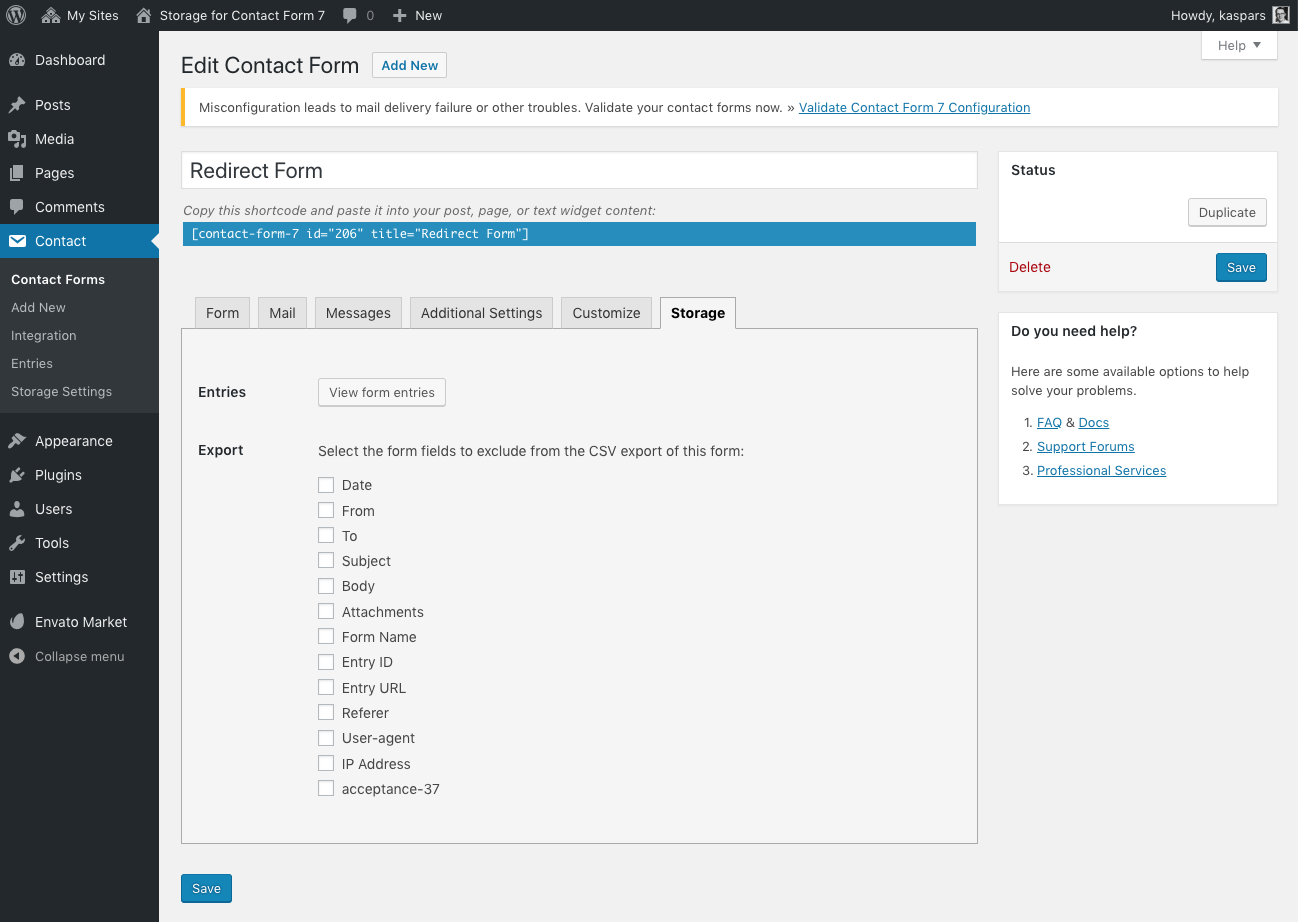Image resolution: width=1298 pixels, height=922 pixels.
Task: Expand the Help dropdown
Action: (x=1238, y=45)
